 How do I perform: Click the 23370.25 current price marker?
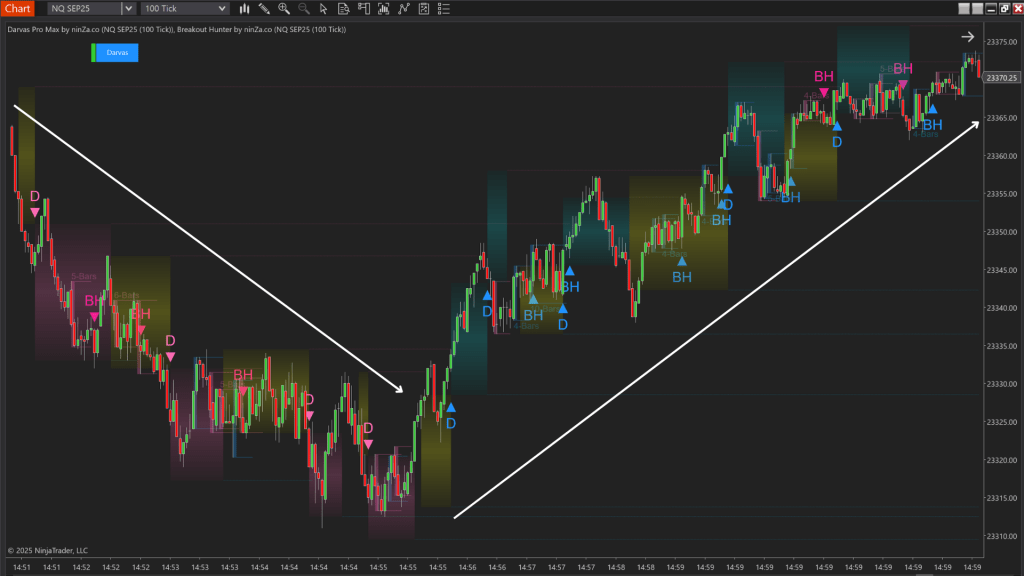point(1001,78)
